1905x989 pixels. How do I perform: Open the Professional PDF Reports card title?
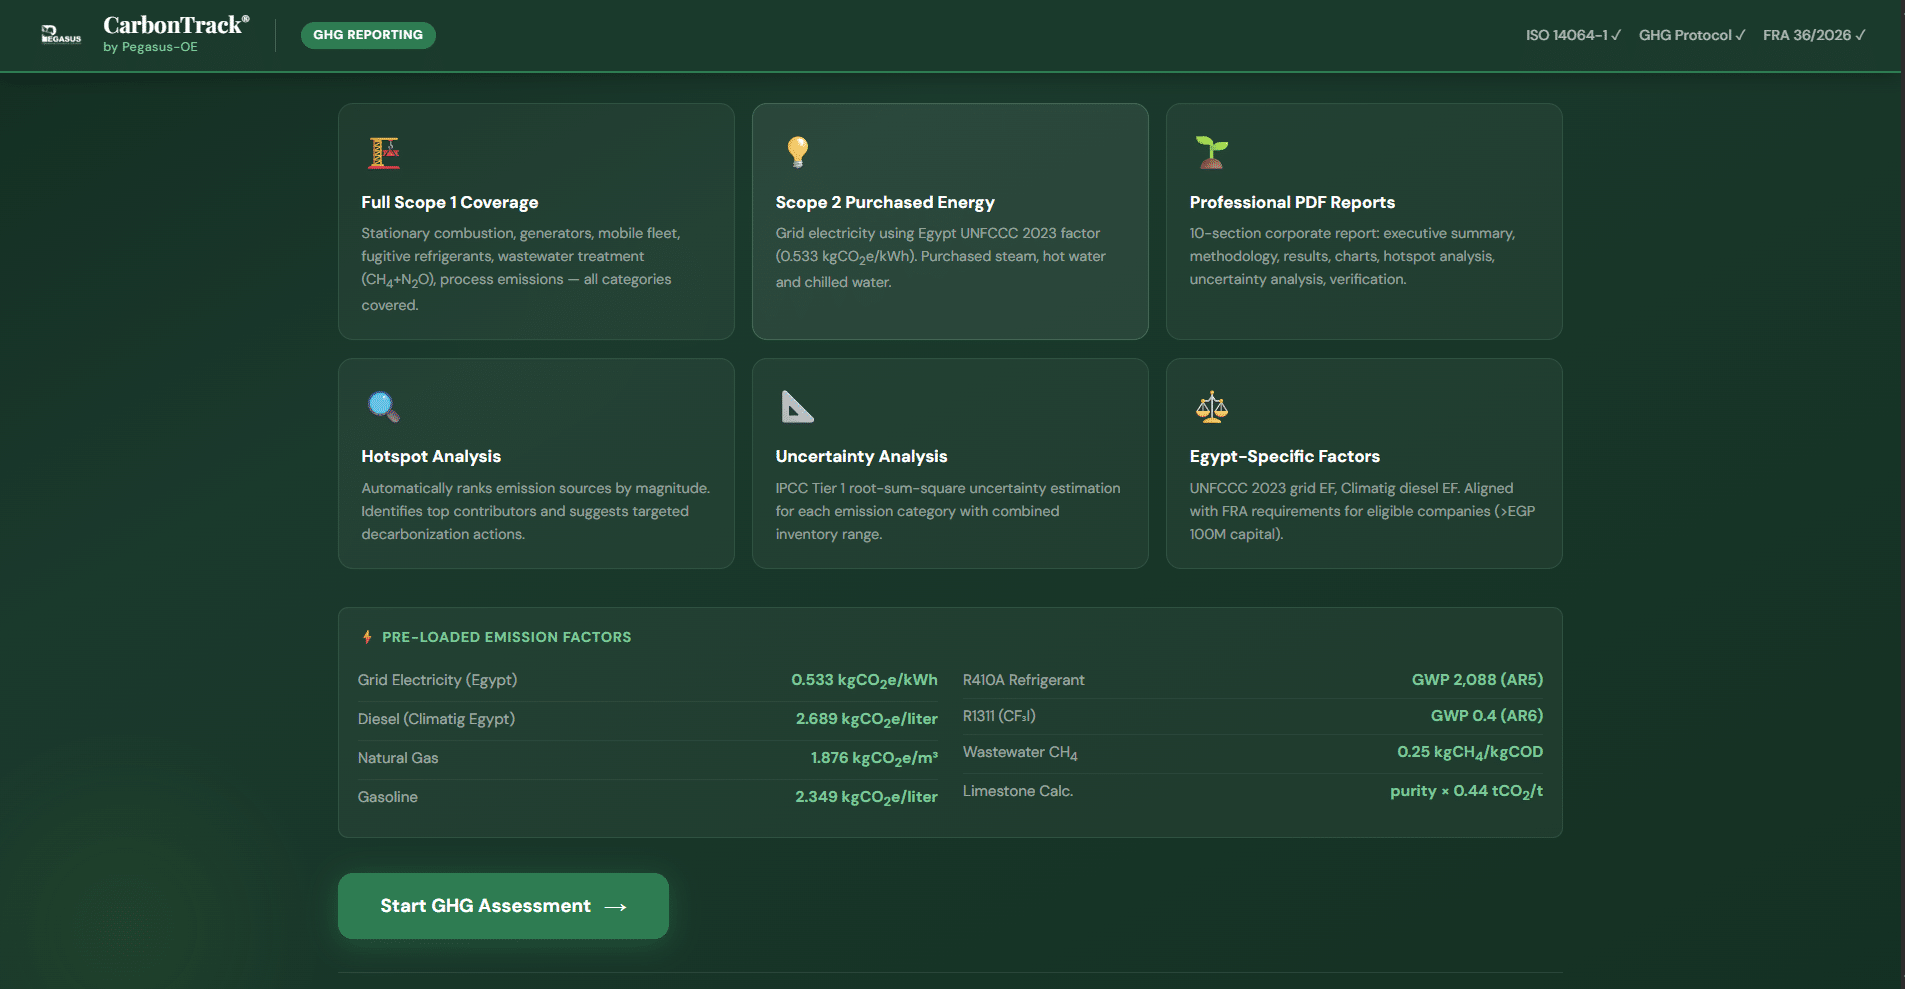pyautogui.click(x=1291, y=202)
